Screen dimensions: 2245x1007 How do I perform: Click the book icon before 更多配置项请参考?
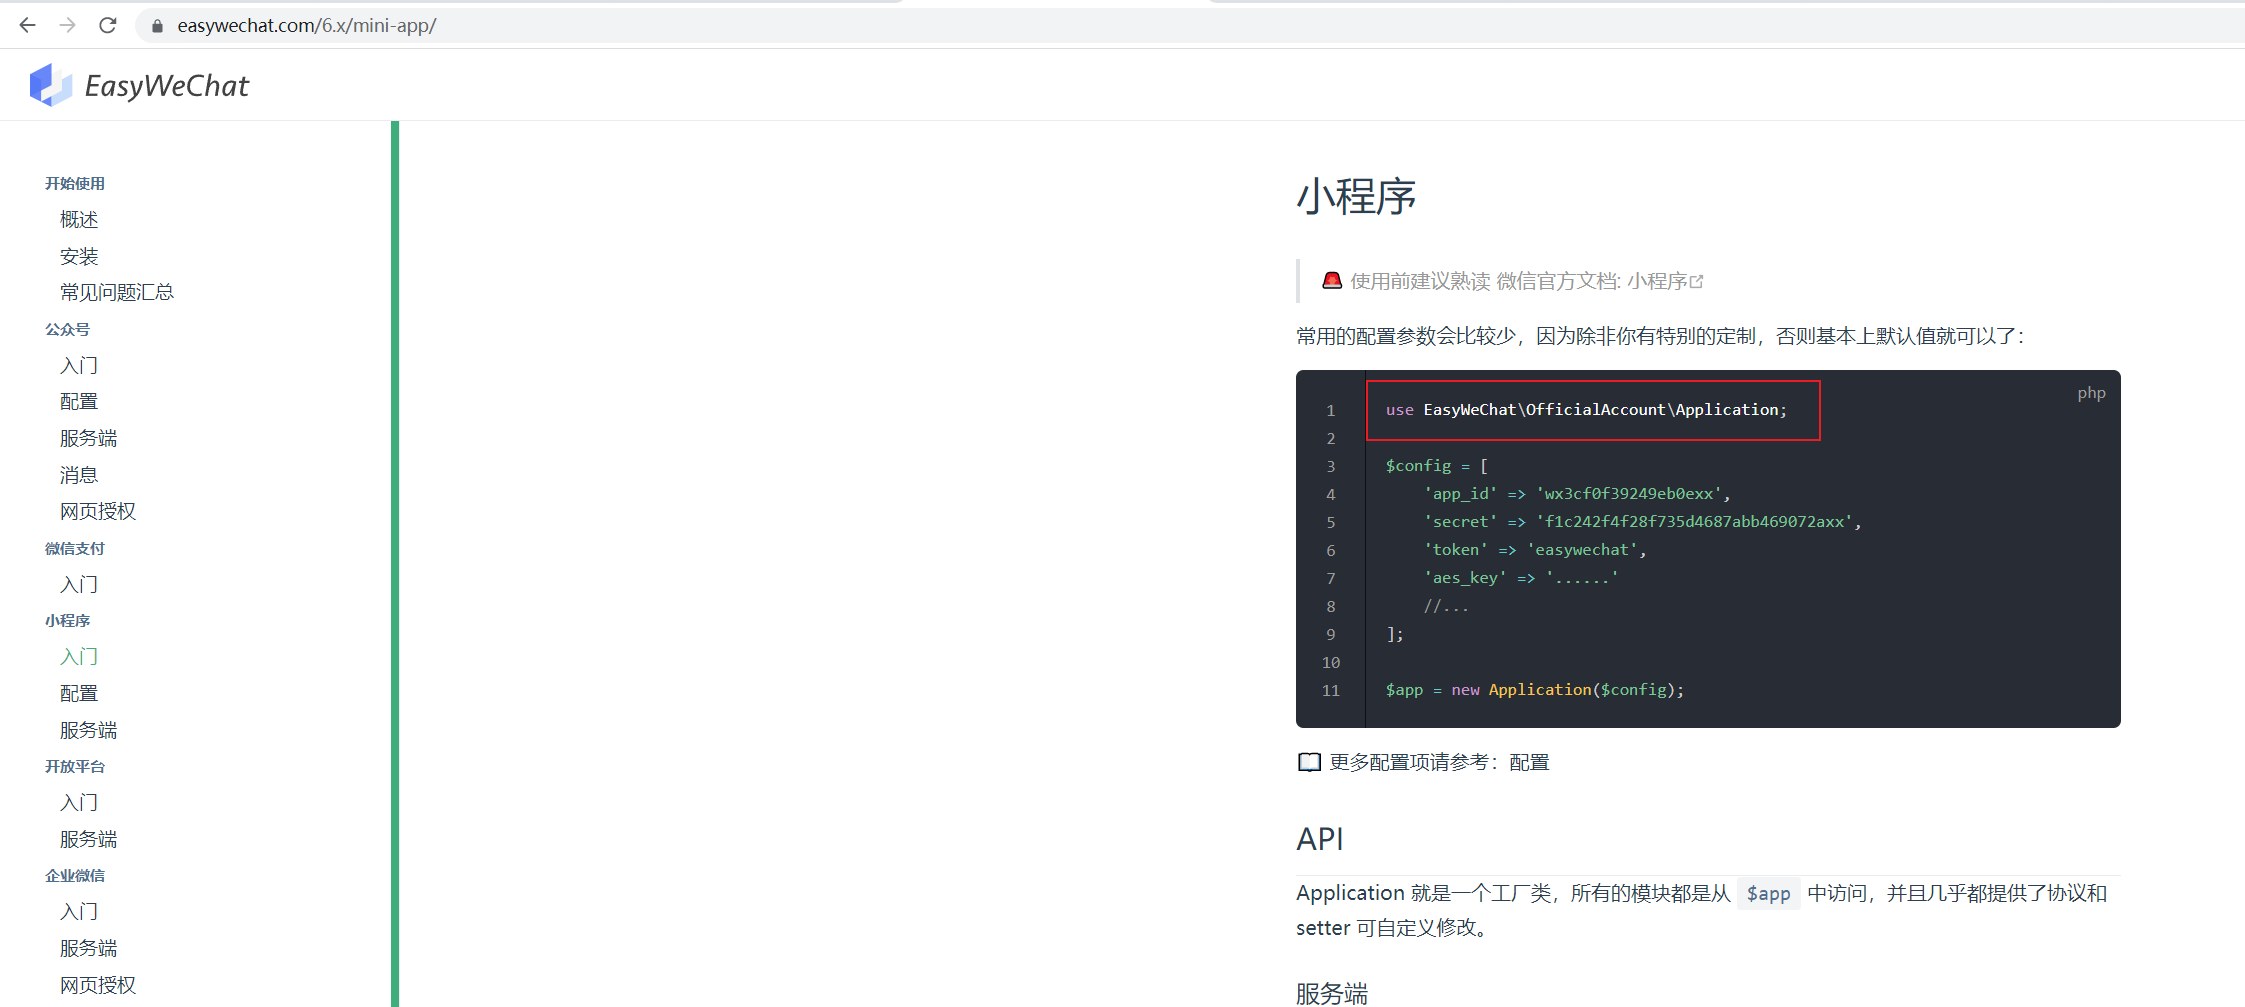[x=1309, y=761]
